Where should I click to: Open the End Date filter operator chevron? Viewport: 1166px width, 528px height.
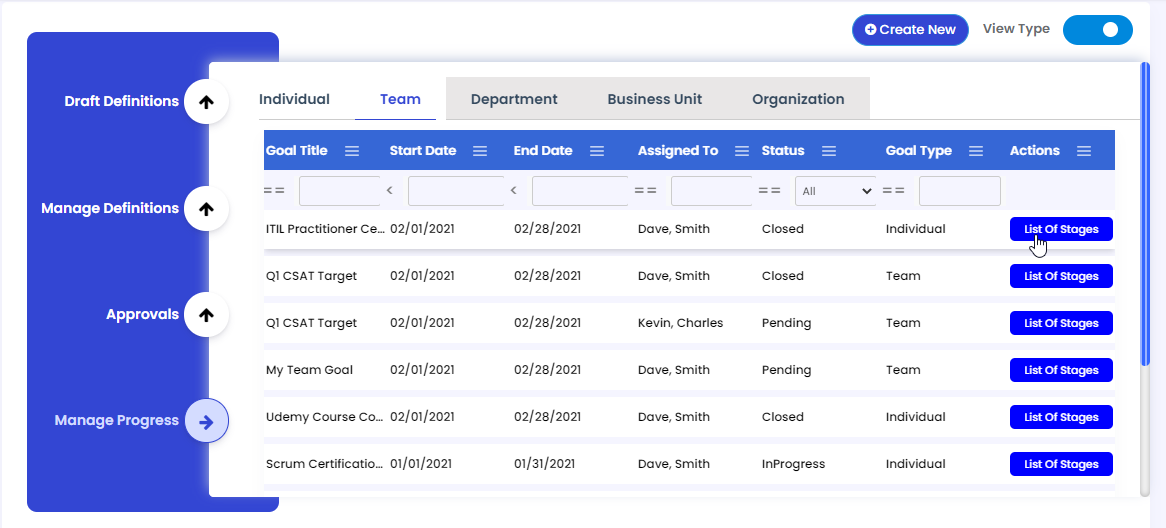coord(514,190)
